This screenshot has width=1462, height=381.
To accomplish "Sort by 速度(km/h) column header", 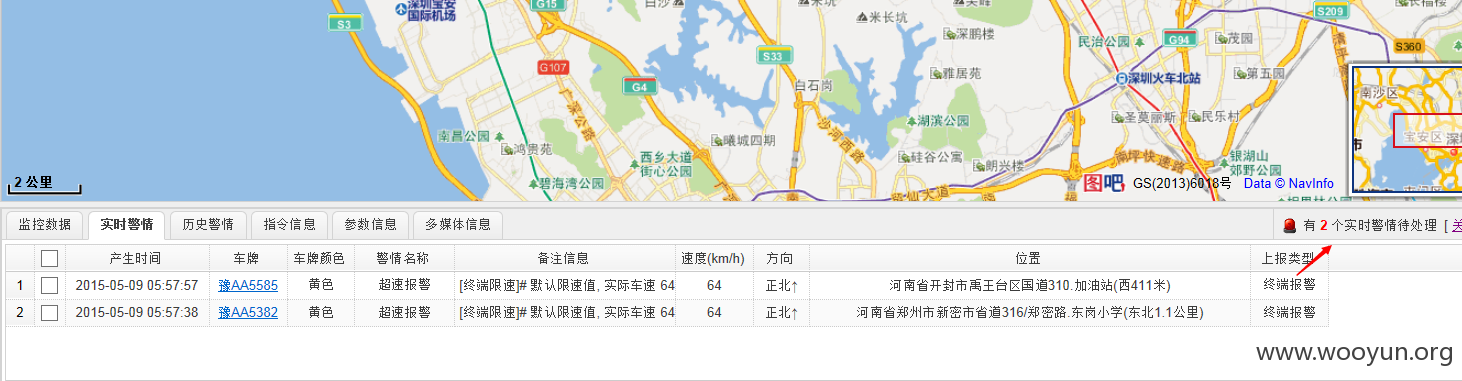I will (713, 258).
